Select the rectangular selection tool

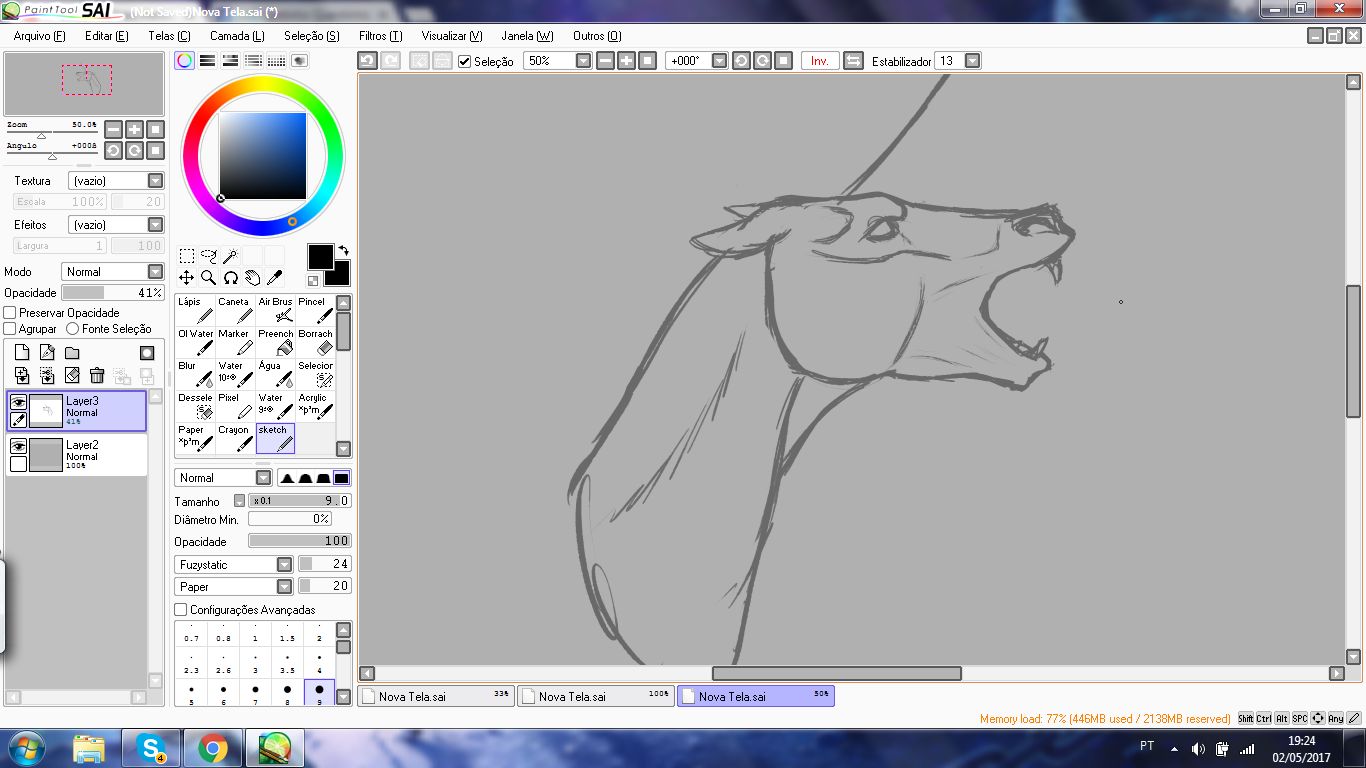point(186,256)
